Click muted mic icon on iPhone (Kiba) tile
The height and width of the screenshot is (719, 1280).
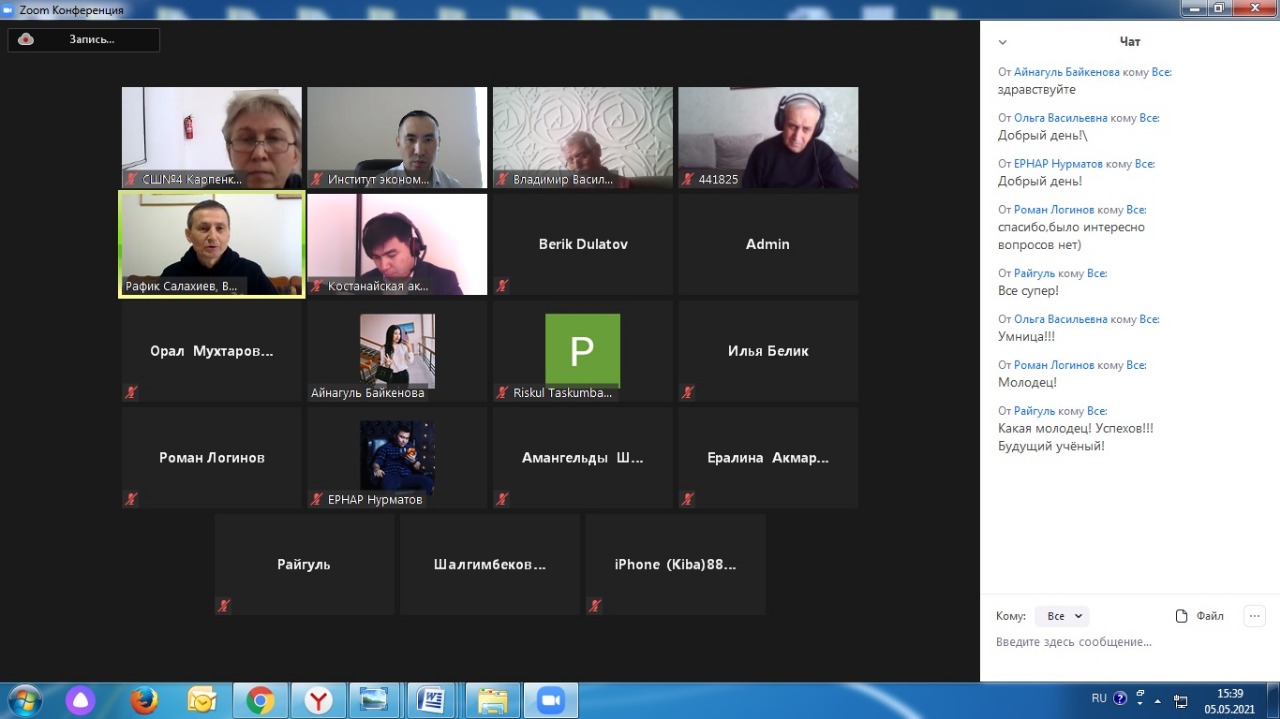[x=595, y=605]
